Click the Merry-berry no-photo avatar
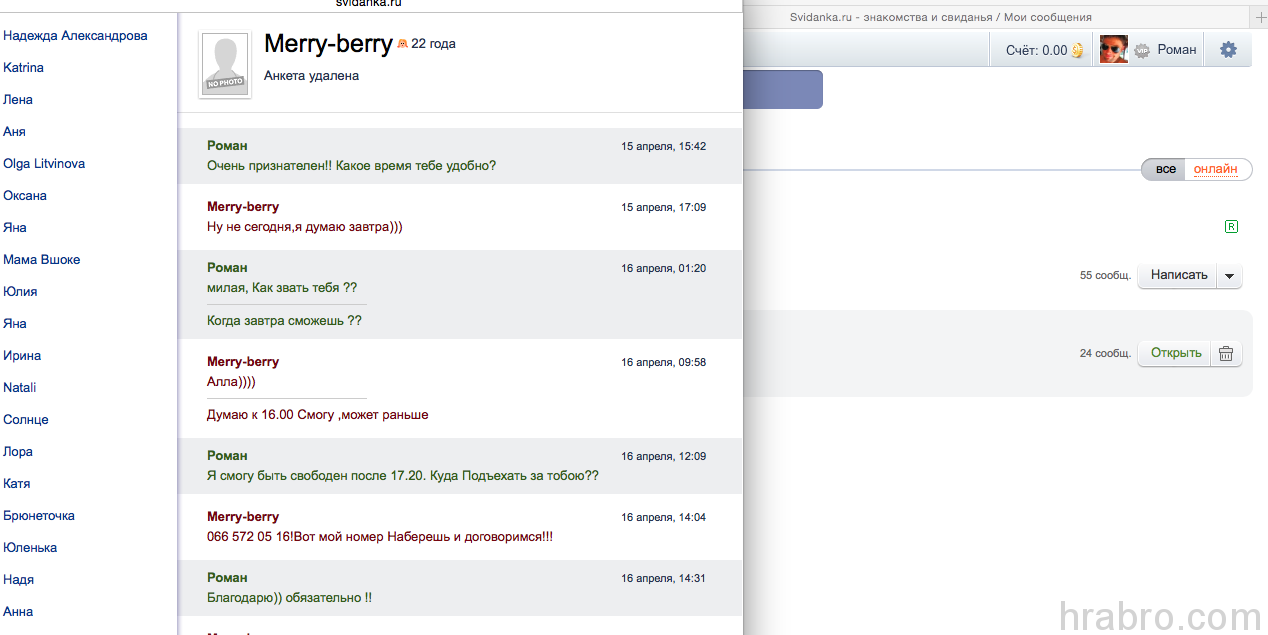Viewport: 1268px width, 635px height. [x=225, y=65]
